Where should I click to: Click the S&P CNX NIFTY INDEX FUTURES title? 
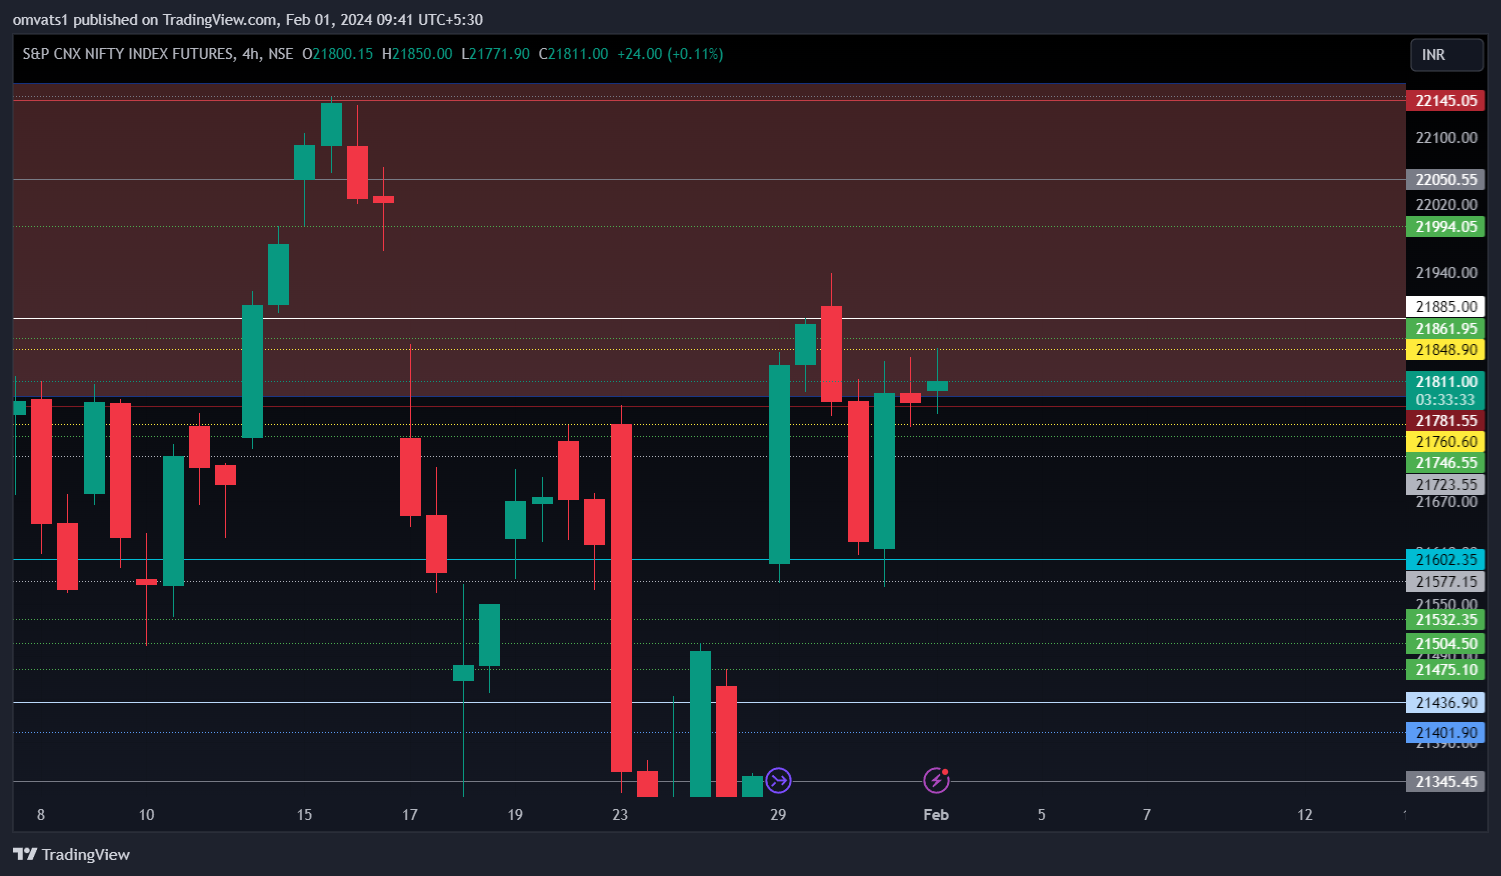[128, 54]
